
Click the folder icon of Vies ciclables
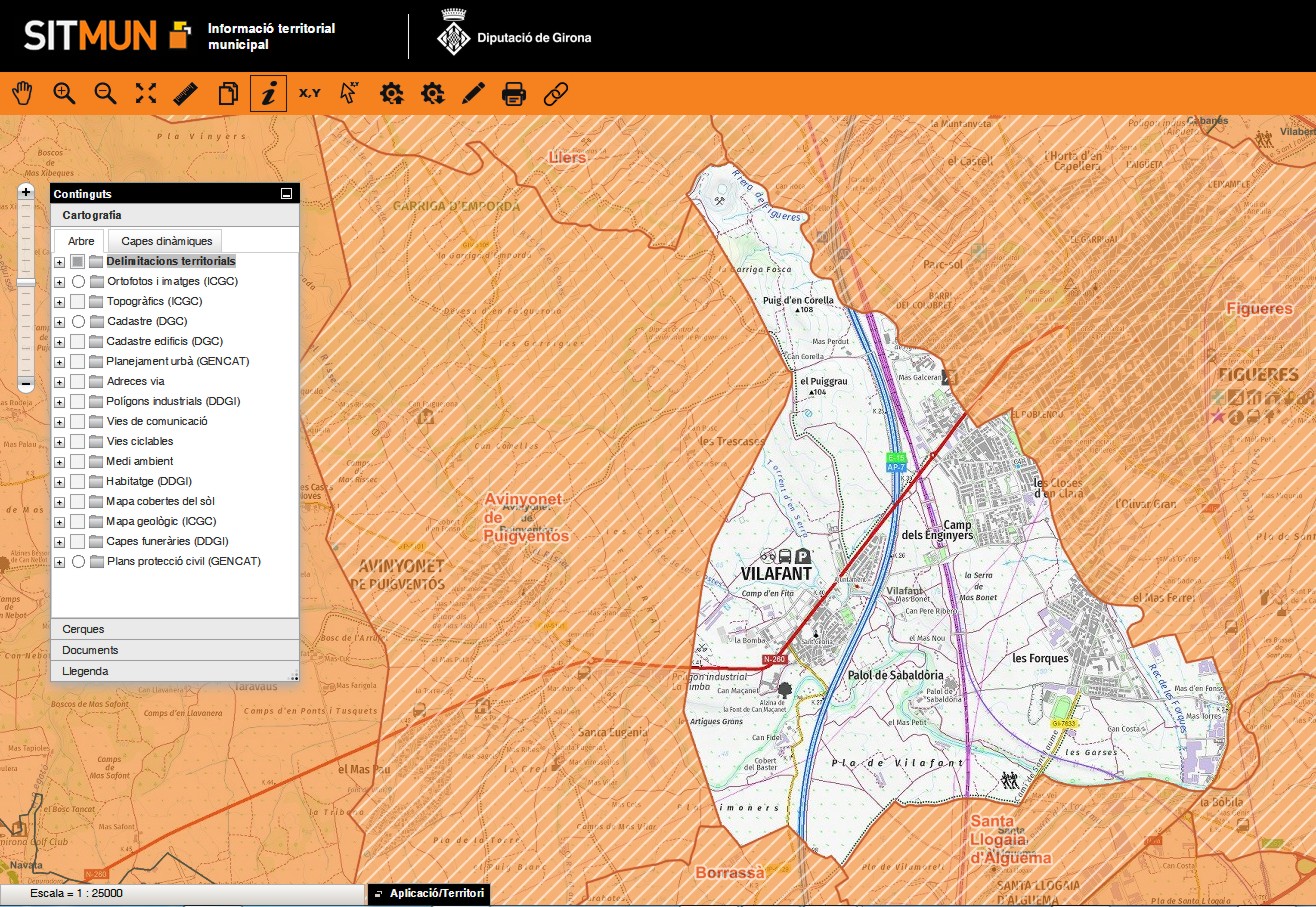pyautogui.click(x=96, y=441)
